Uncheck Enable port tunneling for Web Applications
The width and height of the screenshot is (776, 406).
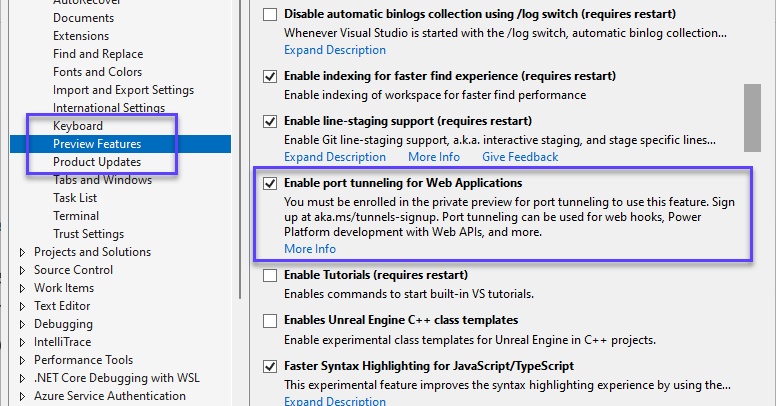coord(270,183)
